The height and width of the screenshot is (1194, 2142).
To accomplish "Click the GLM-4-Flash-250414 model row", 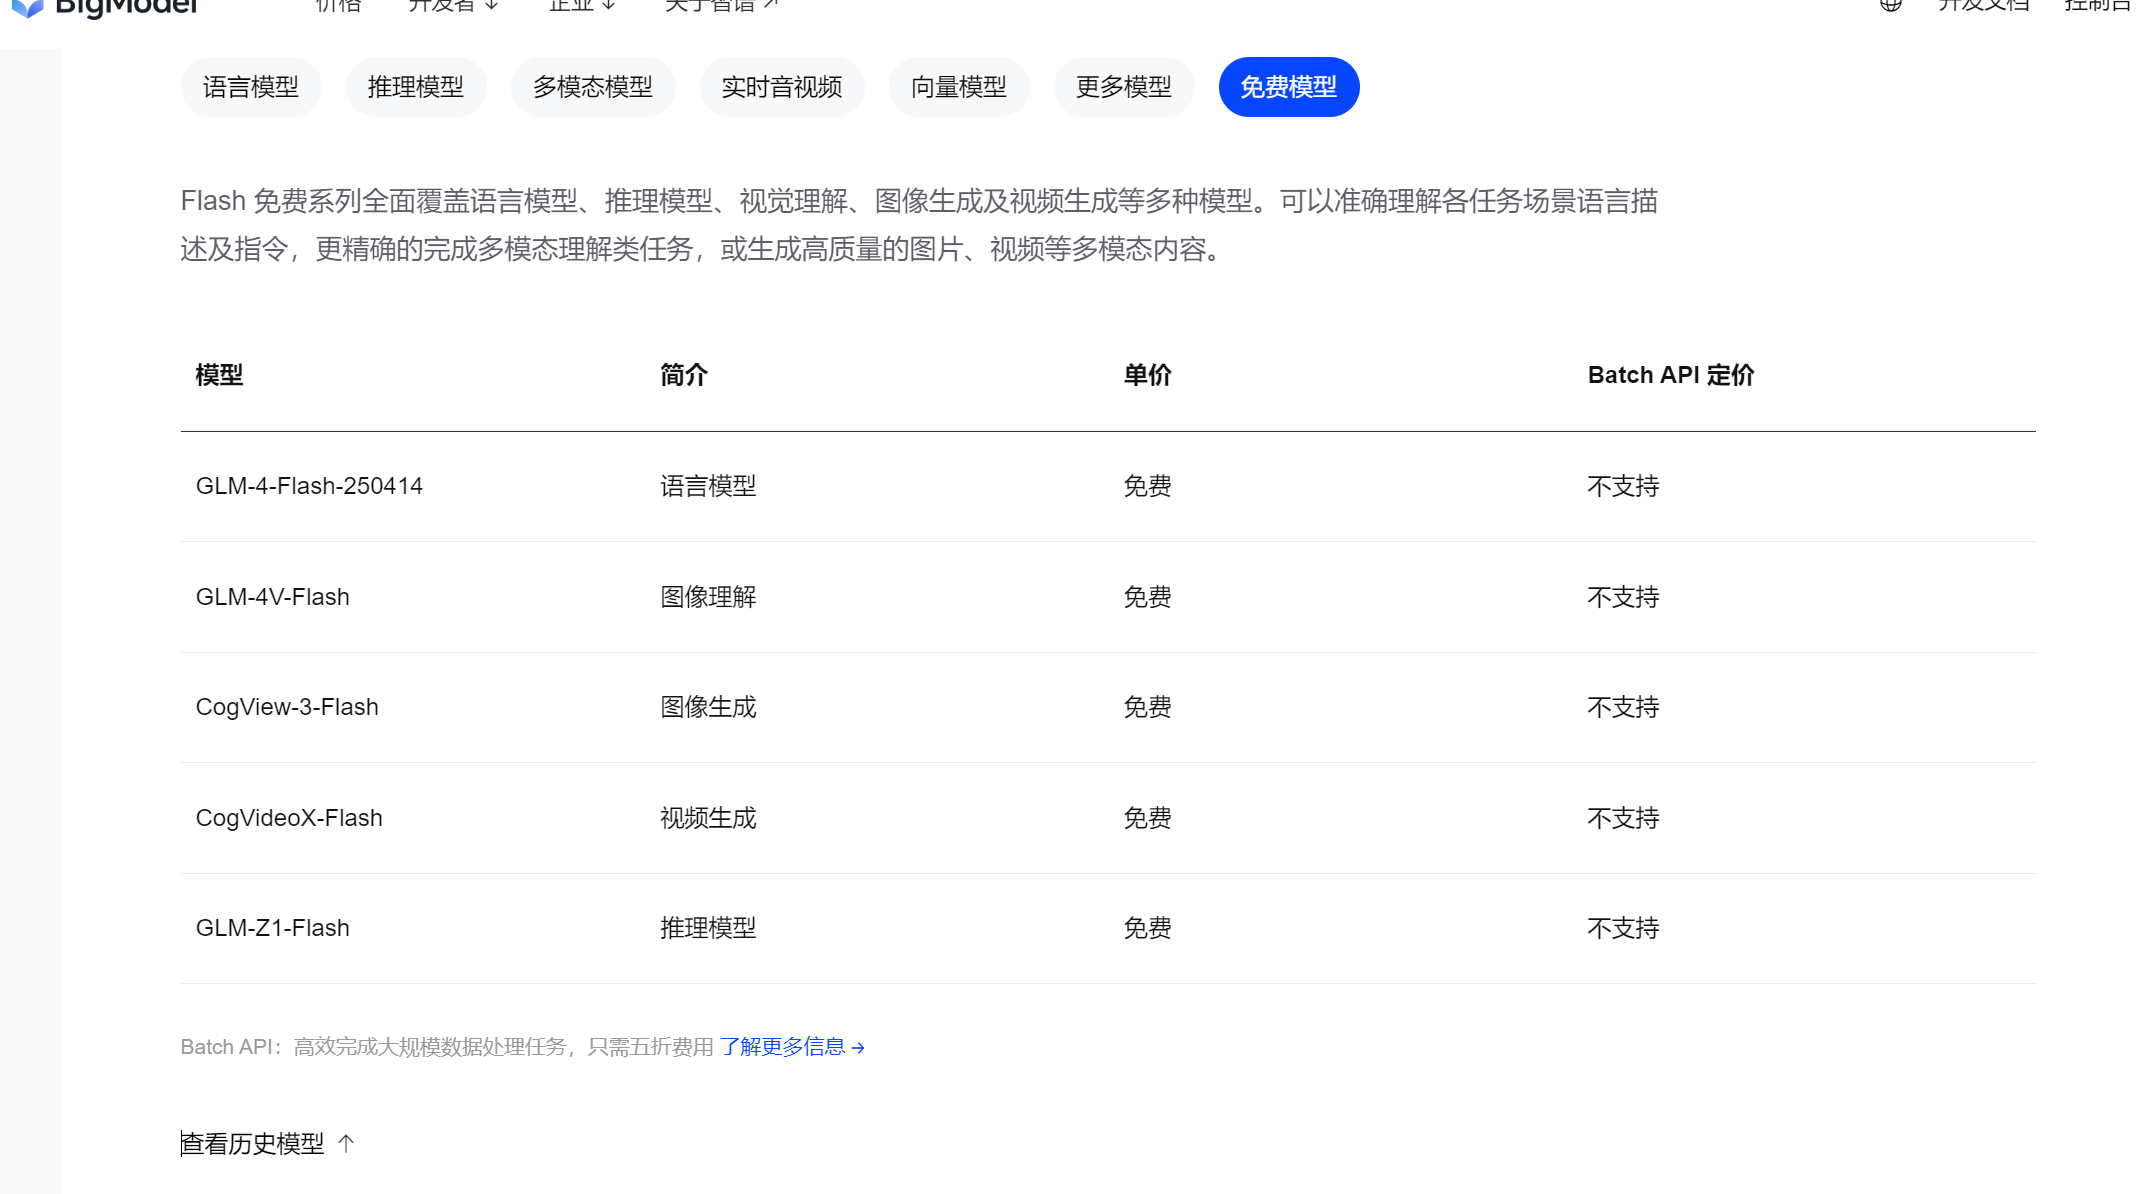I will (x=1108, y=487).
